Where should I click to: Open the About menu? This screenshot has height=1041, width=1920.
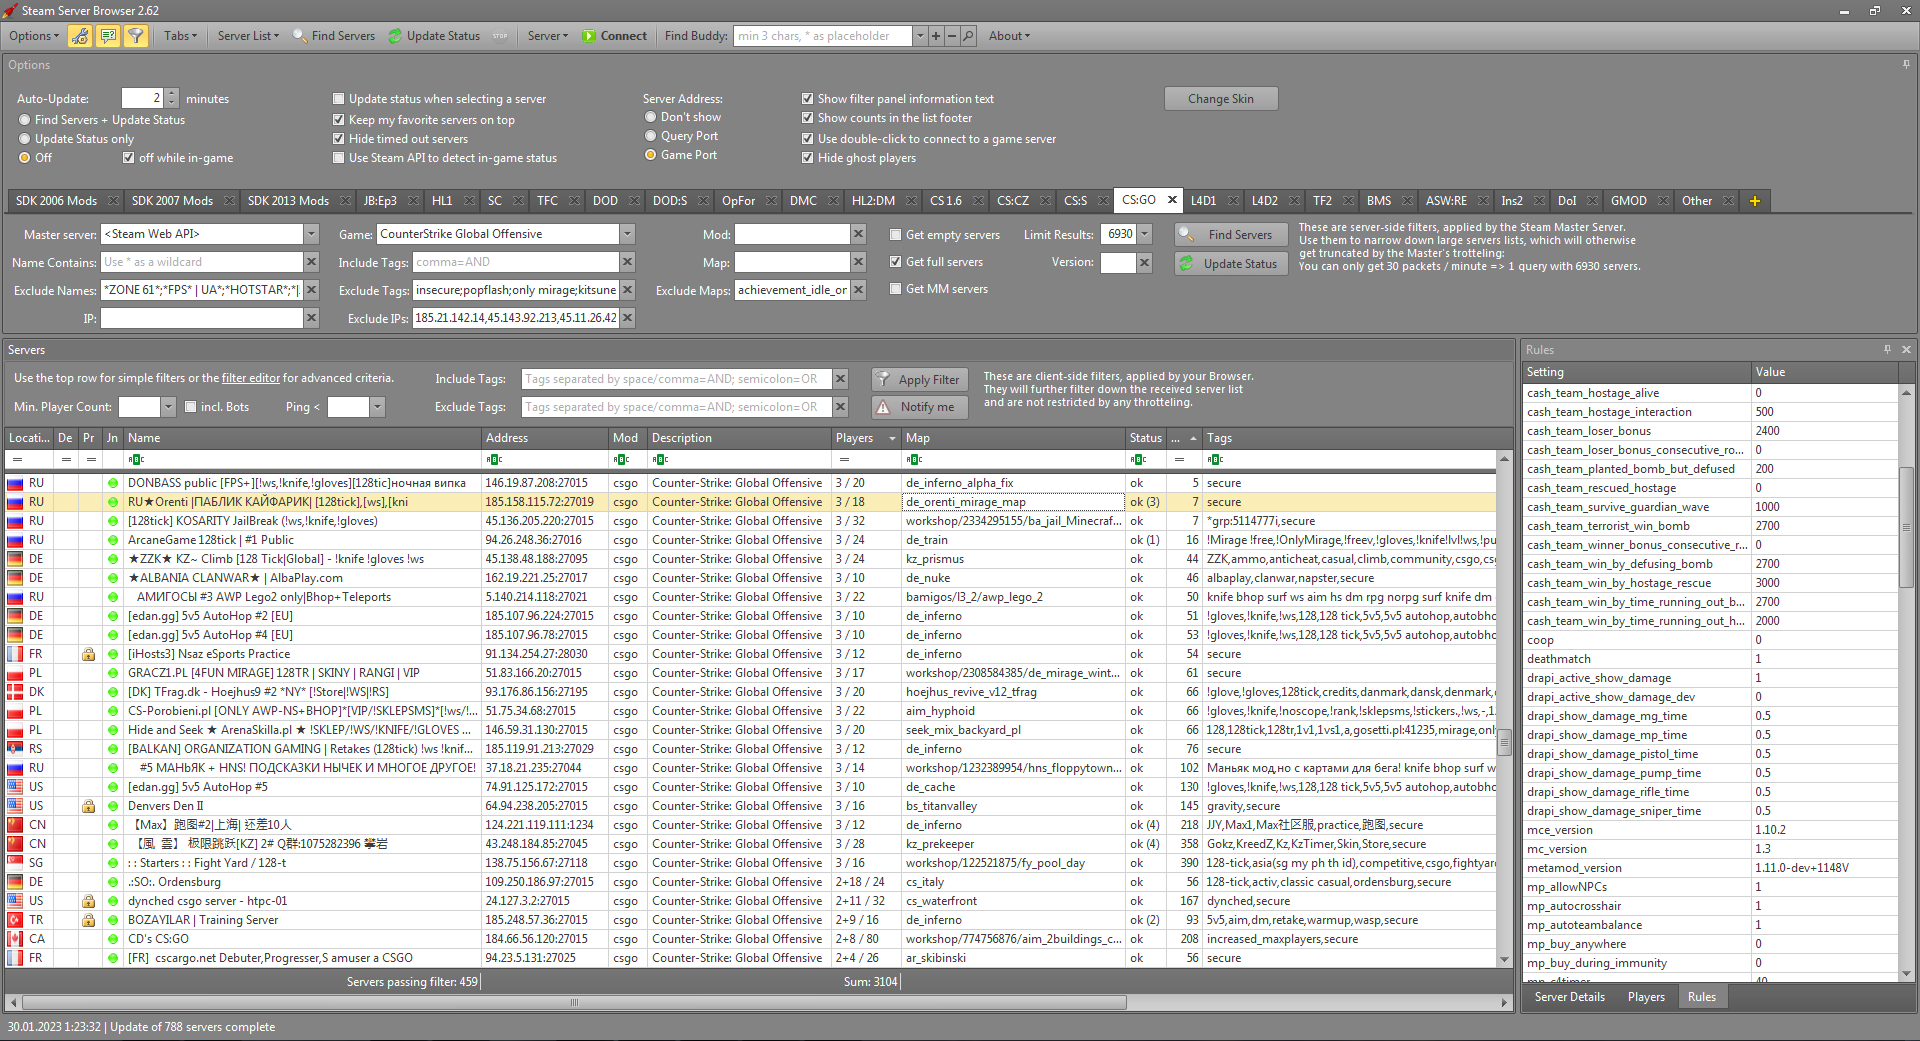(1009, 36)
